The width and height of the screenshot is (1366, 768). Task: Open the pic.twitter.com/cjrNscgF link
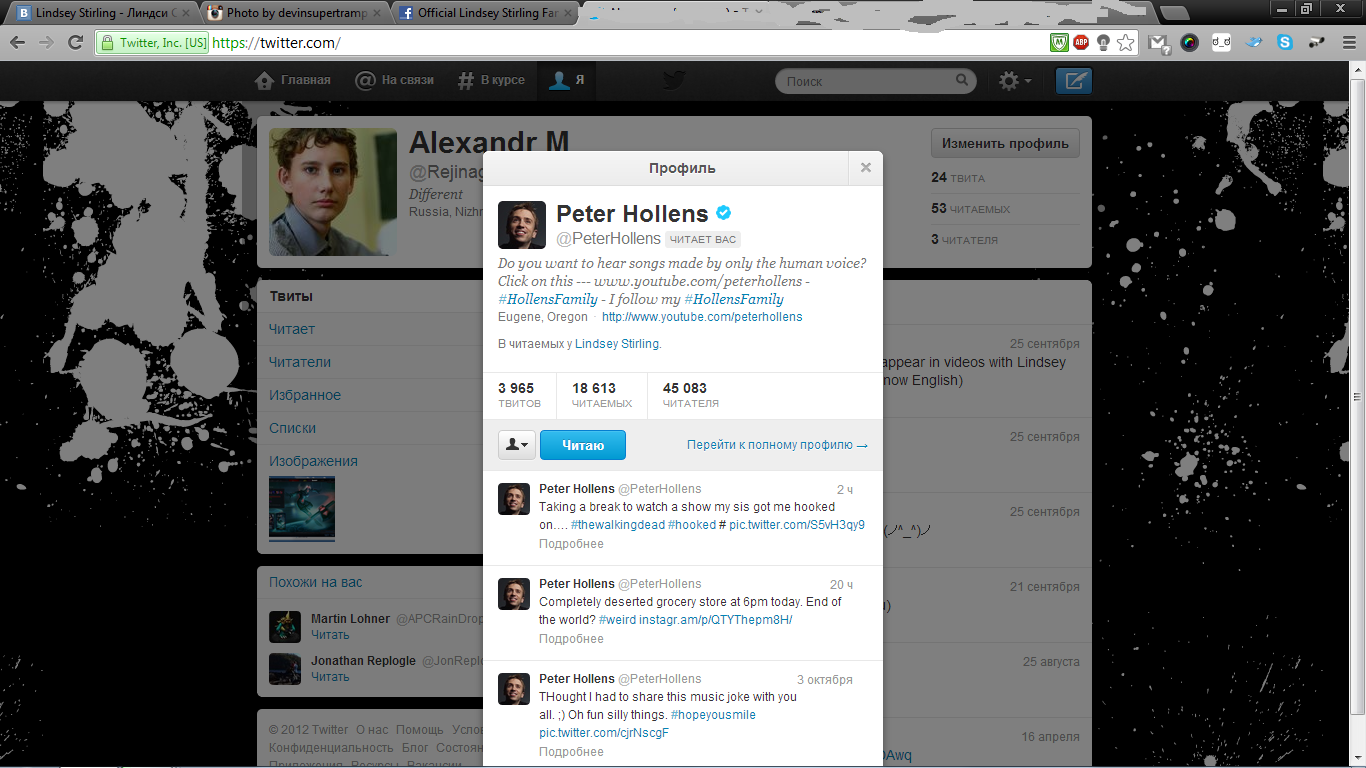coord(604,733)
